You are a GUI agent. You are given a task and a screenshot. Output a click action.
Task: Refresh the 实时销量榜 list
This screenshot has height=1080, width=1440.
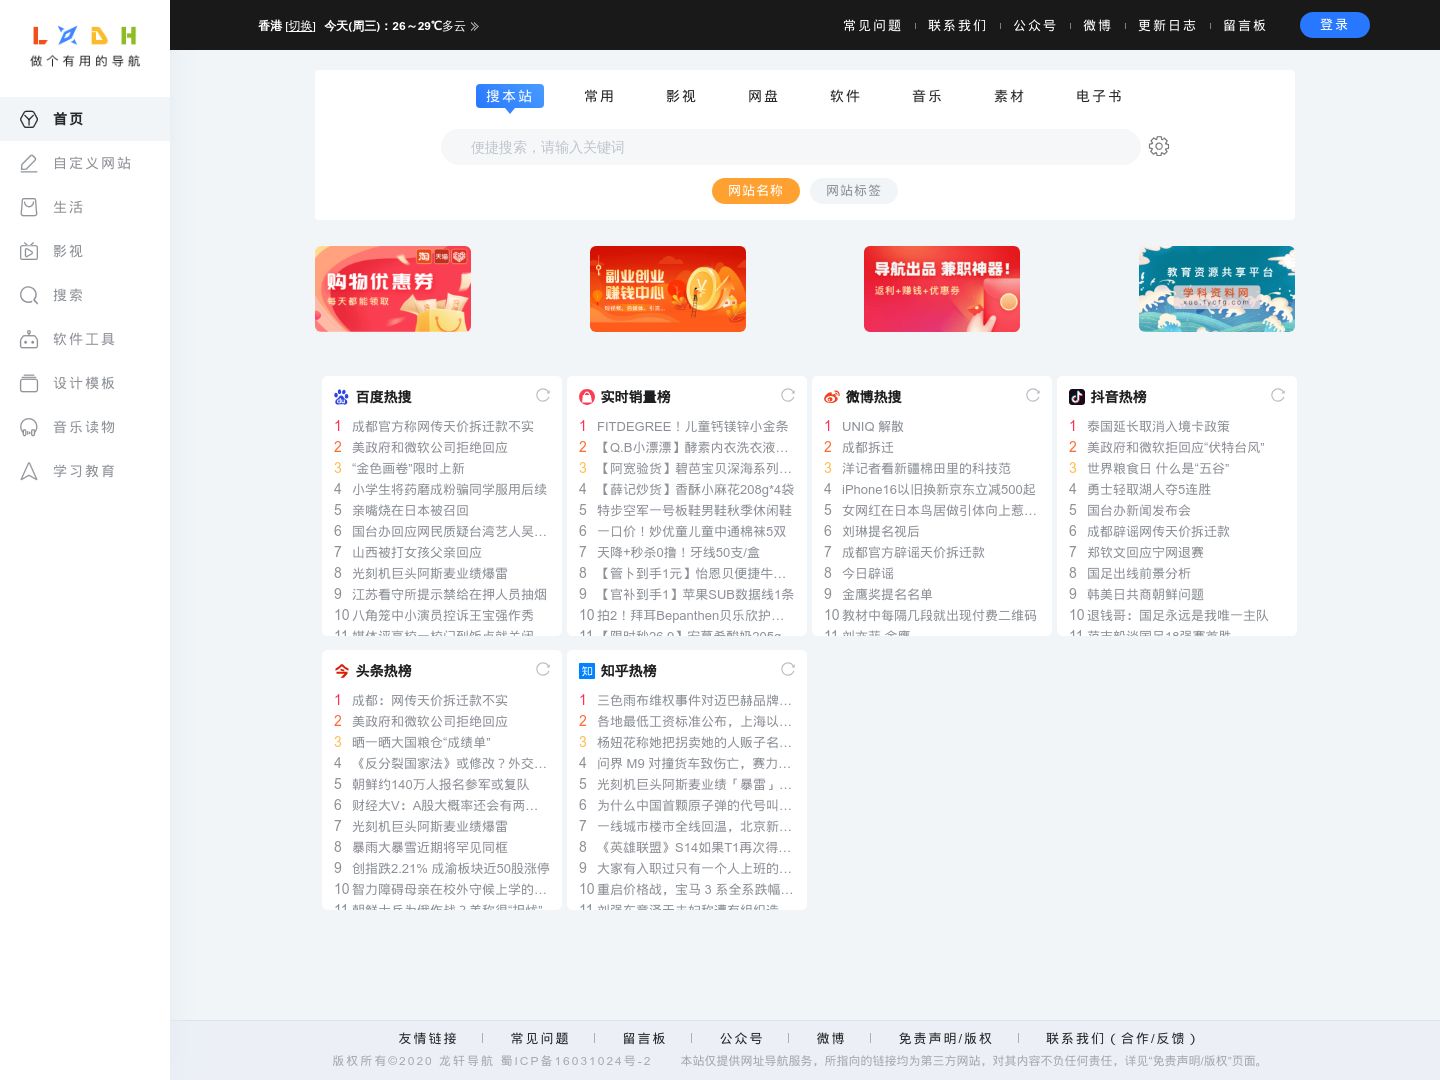point(788,395)
